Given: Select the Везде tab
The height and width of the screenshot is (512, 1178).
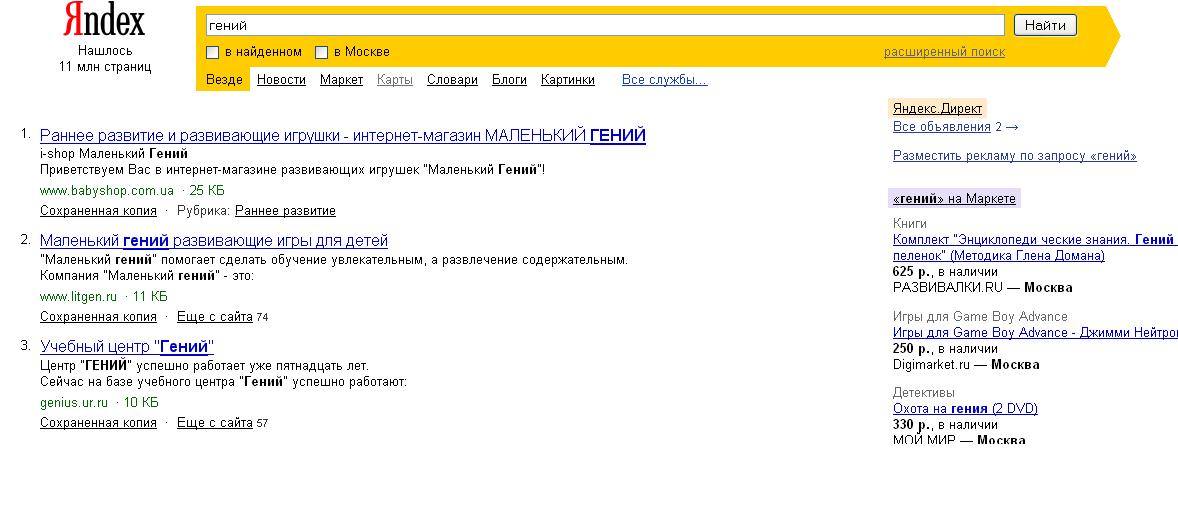Looking at the screenshot, I should click(224, 80).
